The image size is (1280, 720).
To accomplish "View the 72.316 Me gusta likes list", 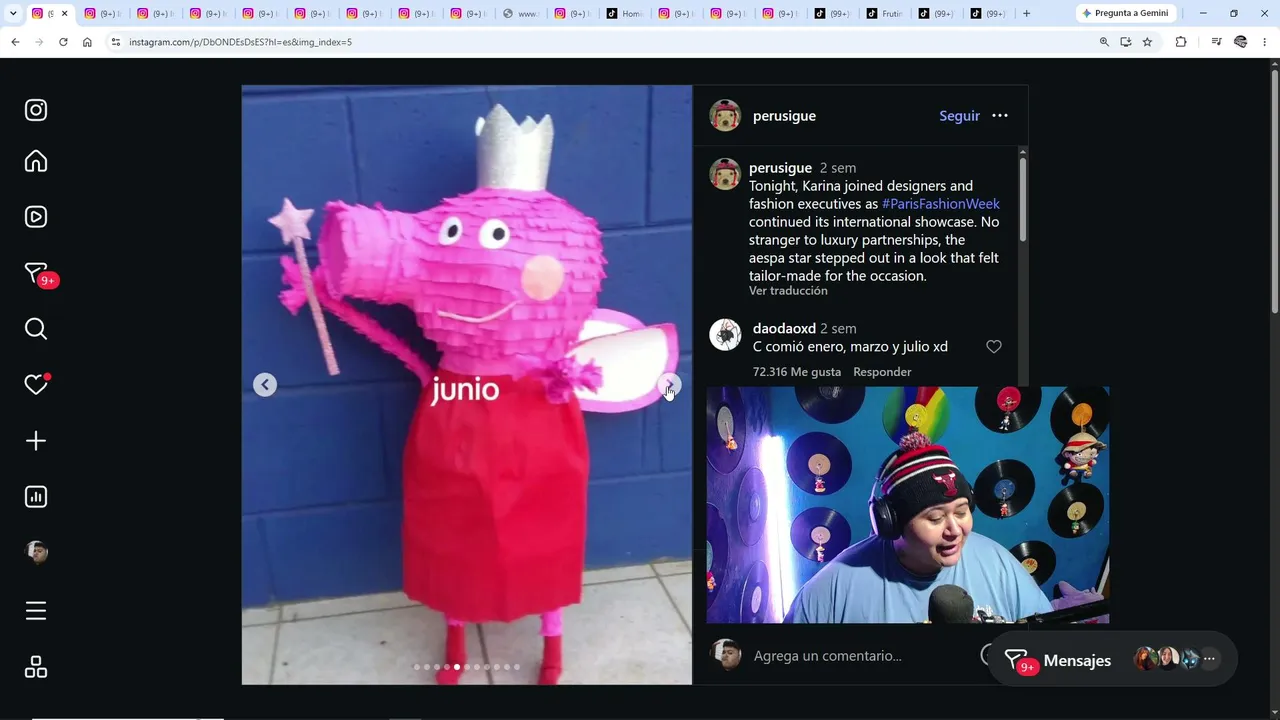I will 797,372.
